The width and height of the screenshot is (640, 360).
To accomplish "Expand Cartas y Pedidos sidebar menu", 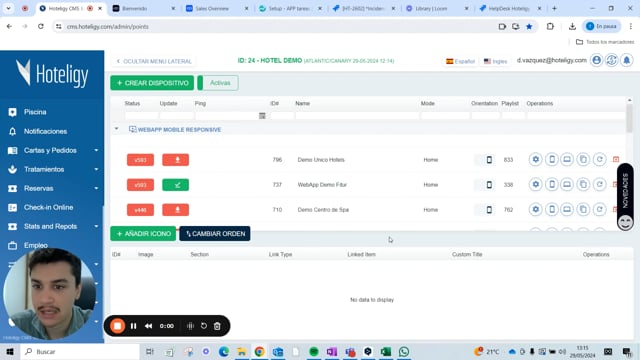I will point(96,150).
